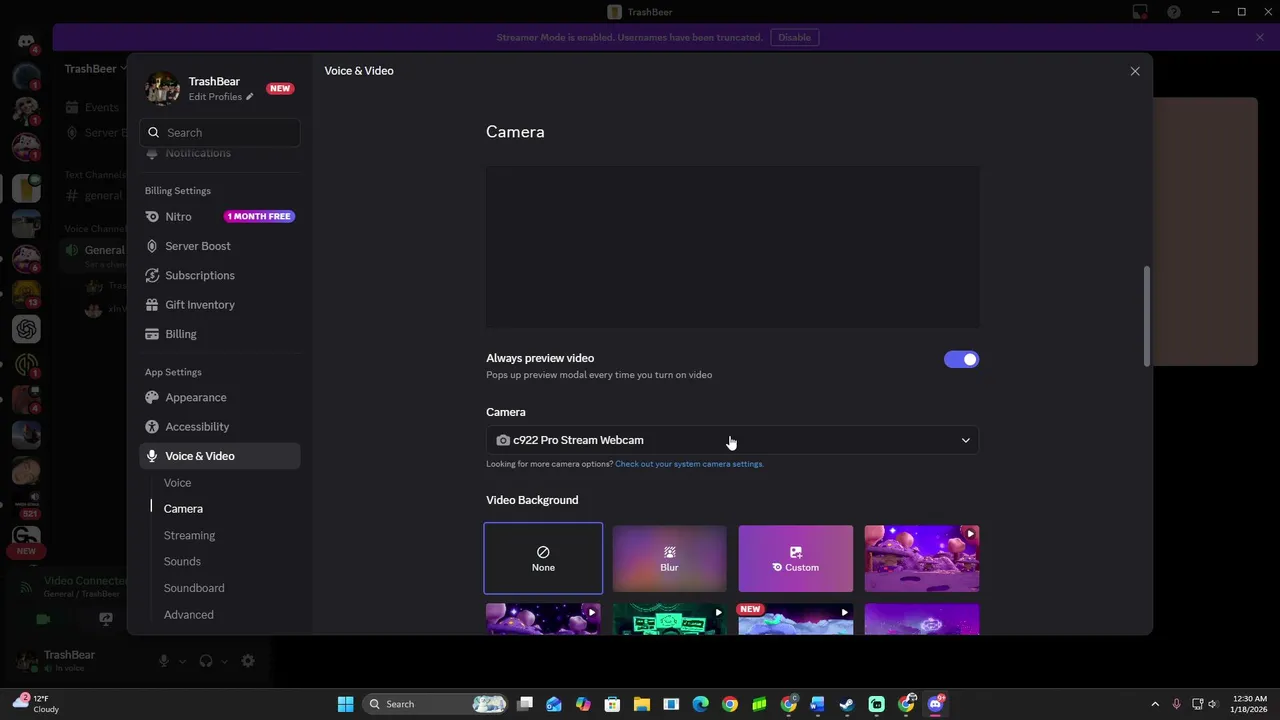Show hidden system tray icons chevron

pyautogui.click(x=1155, y=704)
